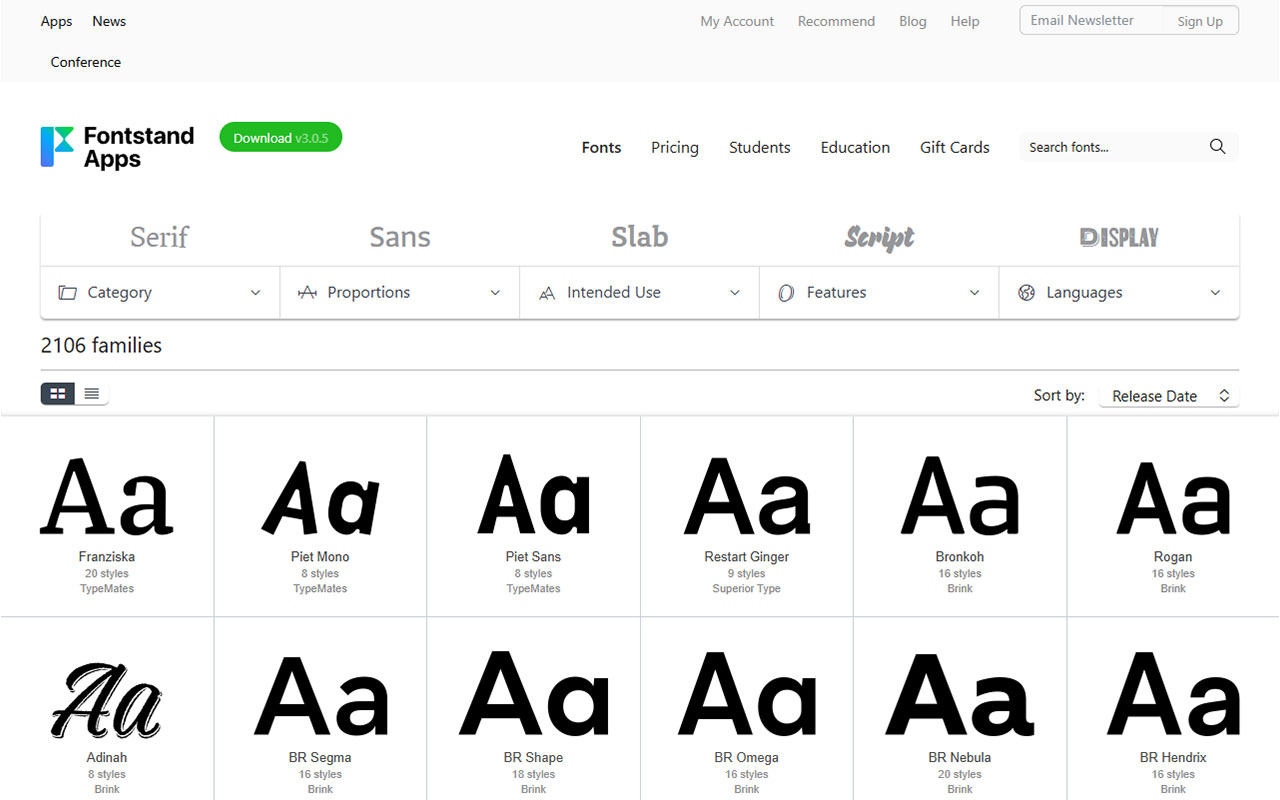Click the TypeMates foundry under Piet Mono

[x=320, y=589]
